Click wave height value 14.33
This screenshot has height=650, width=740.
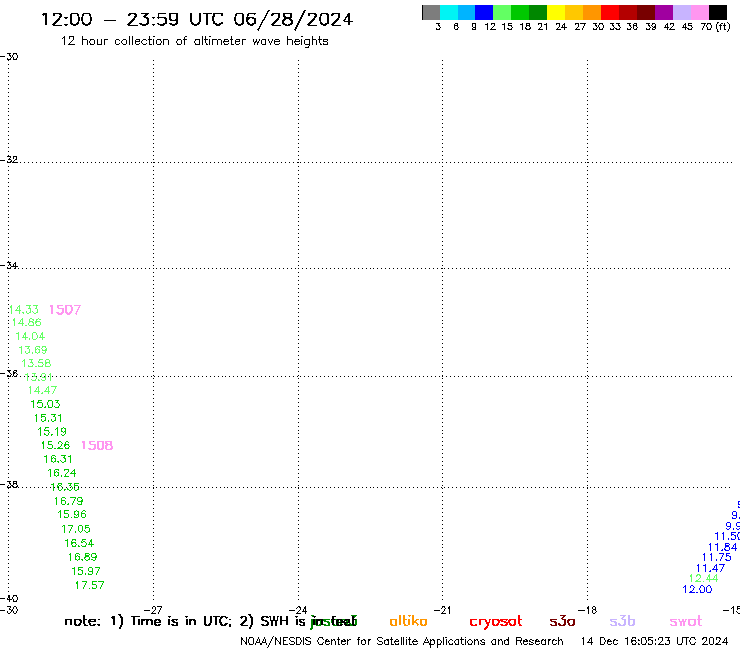(24, 310)
